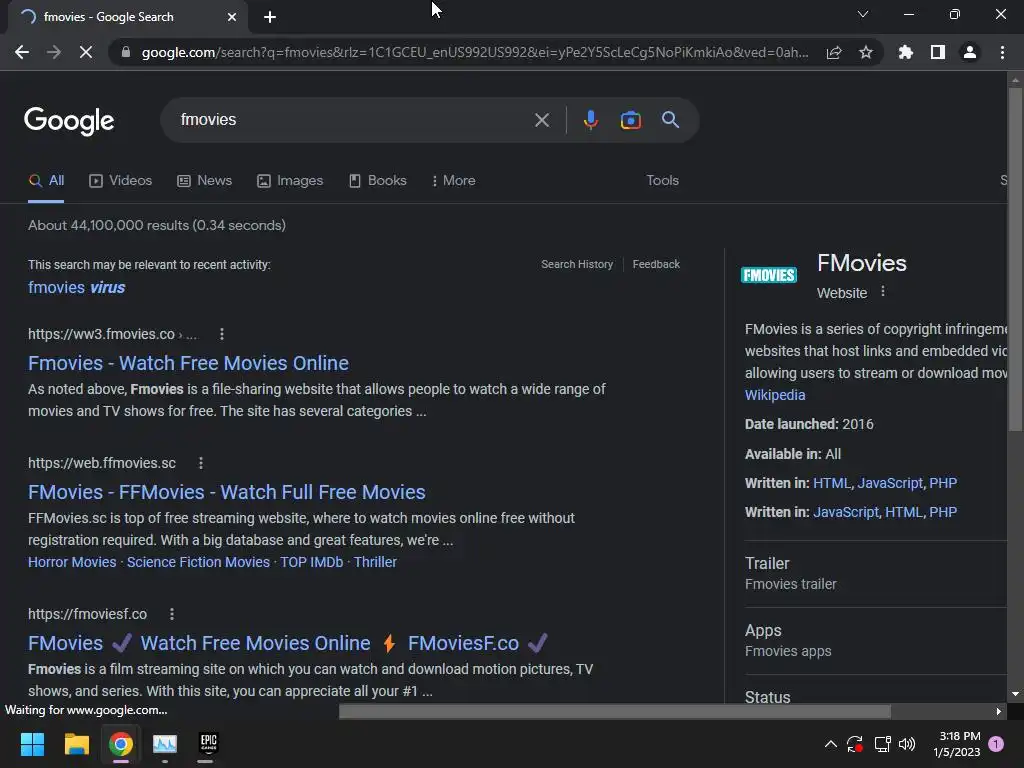1024x768 pixels.
Task: Click the vertical page scrollbar thumb
Action: [1015, 258]
